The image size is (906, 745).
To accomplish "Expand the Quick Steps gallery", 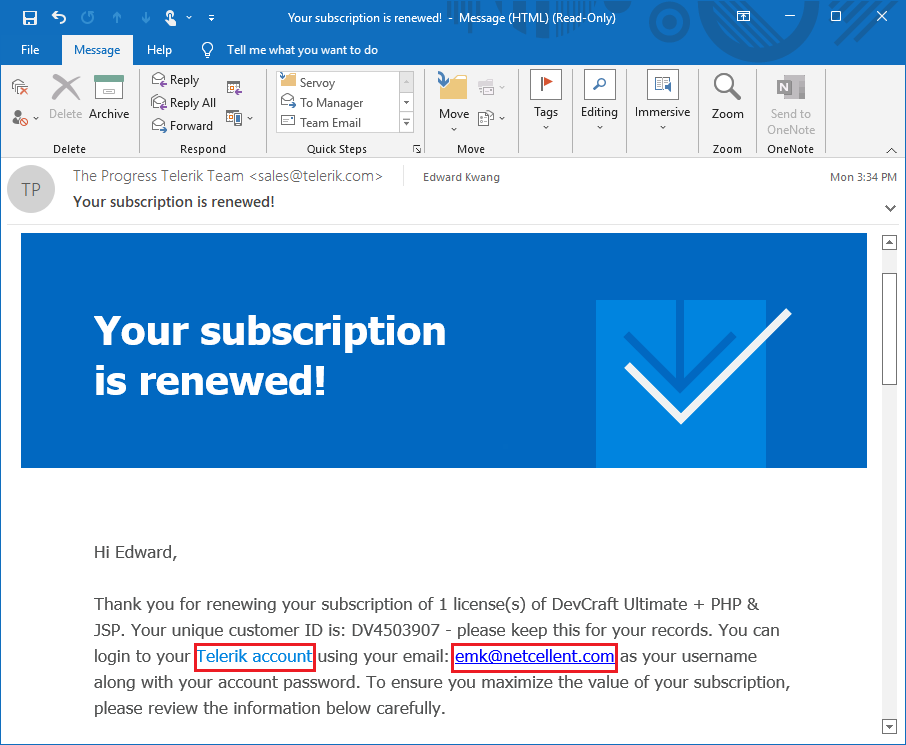I will pos(407,123).
